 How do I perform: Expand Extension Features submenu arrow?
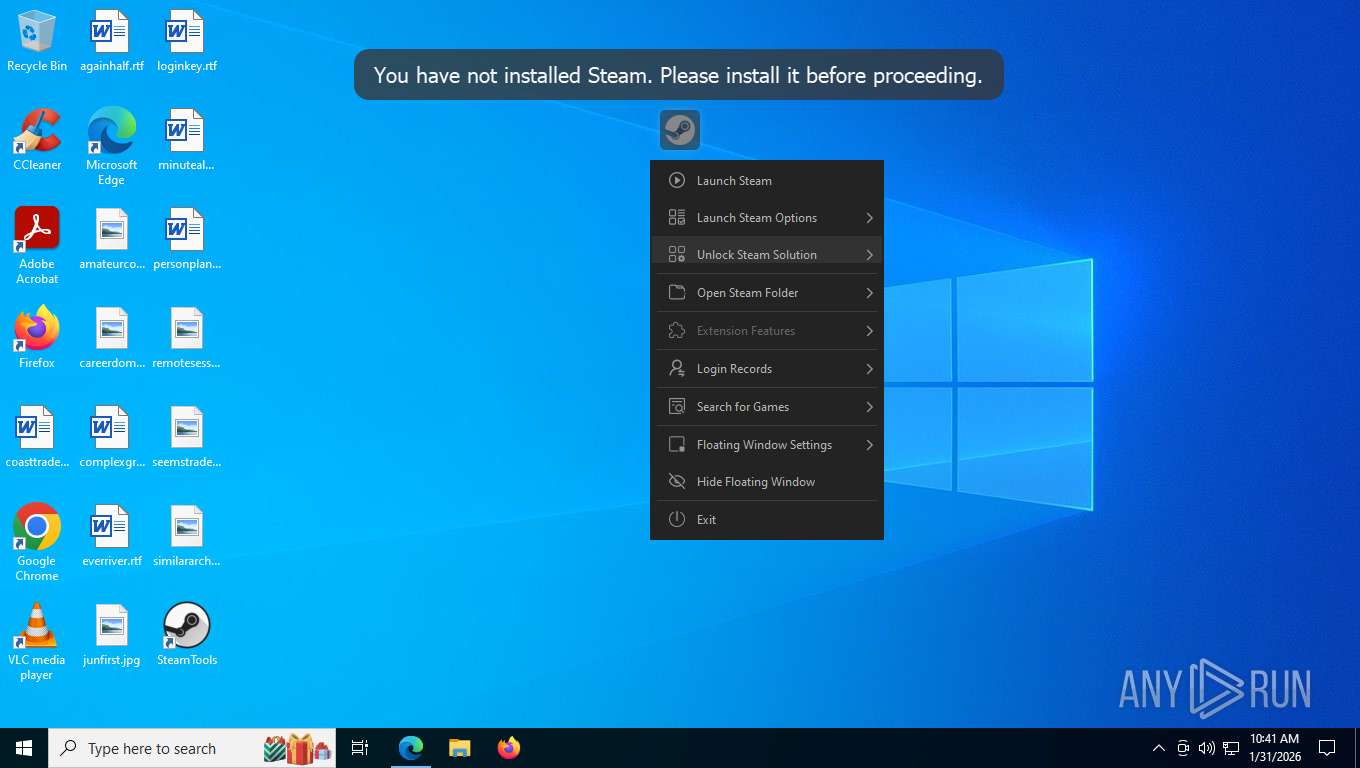(x=870, y=331)
